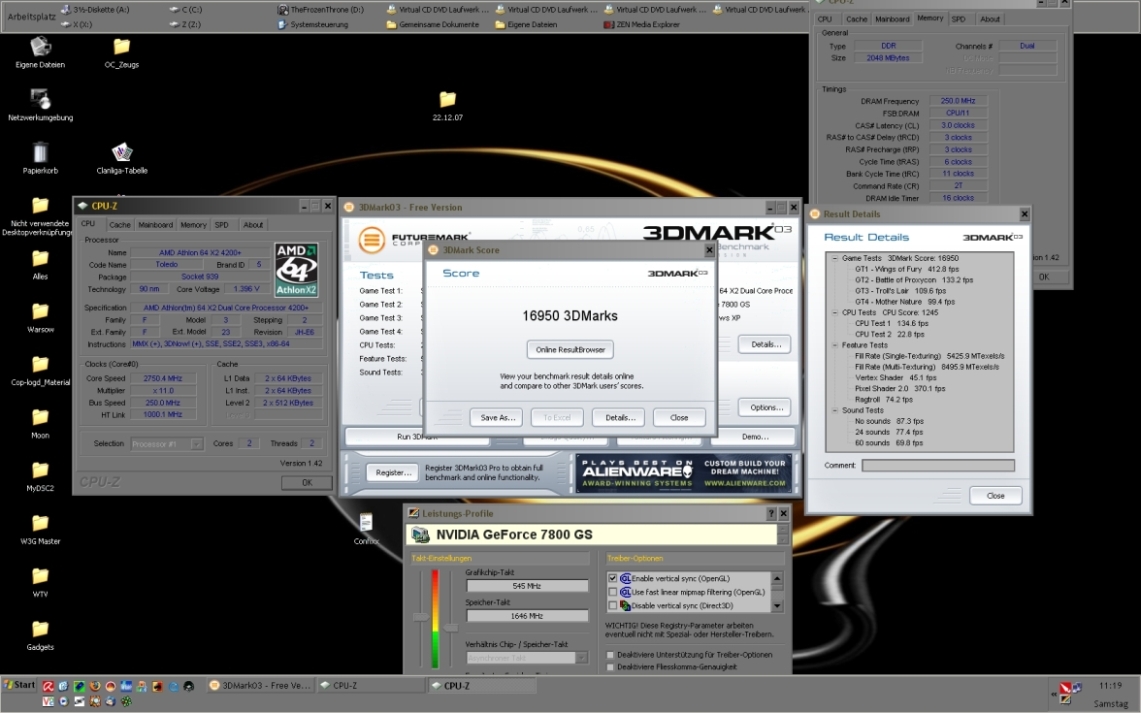Screen dimensions: 1141x713
Task: Click Register... button in 3DMark03
Action: 393,473
